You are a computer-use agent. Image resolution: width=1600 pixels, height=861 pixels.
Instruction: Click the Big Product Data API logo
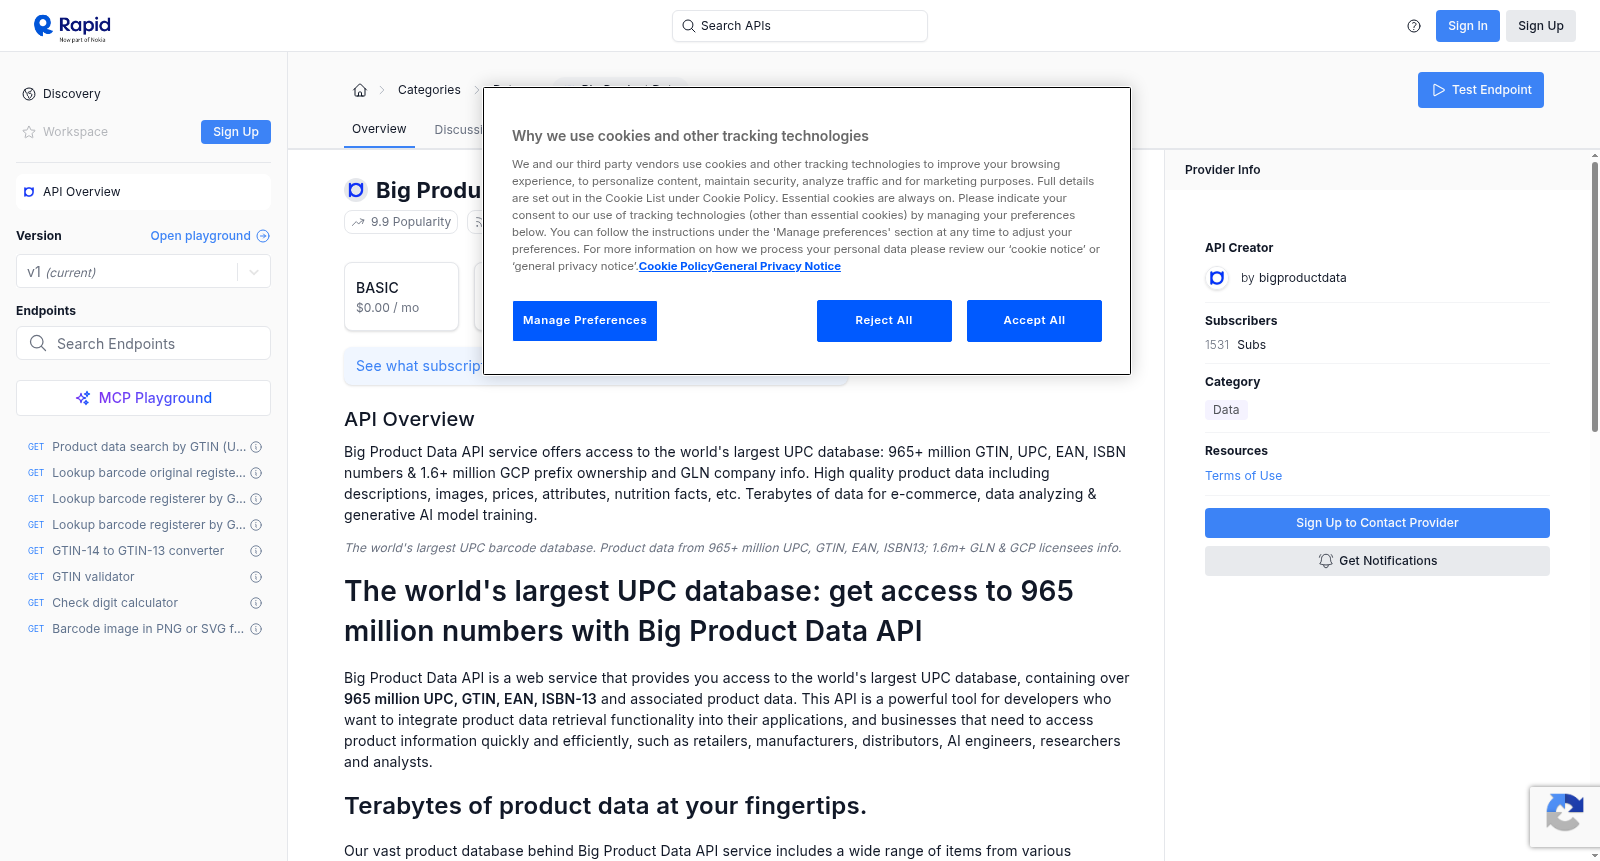[356, 190]
